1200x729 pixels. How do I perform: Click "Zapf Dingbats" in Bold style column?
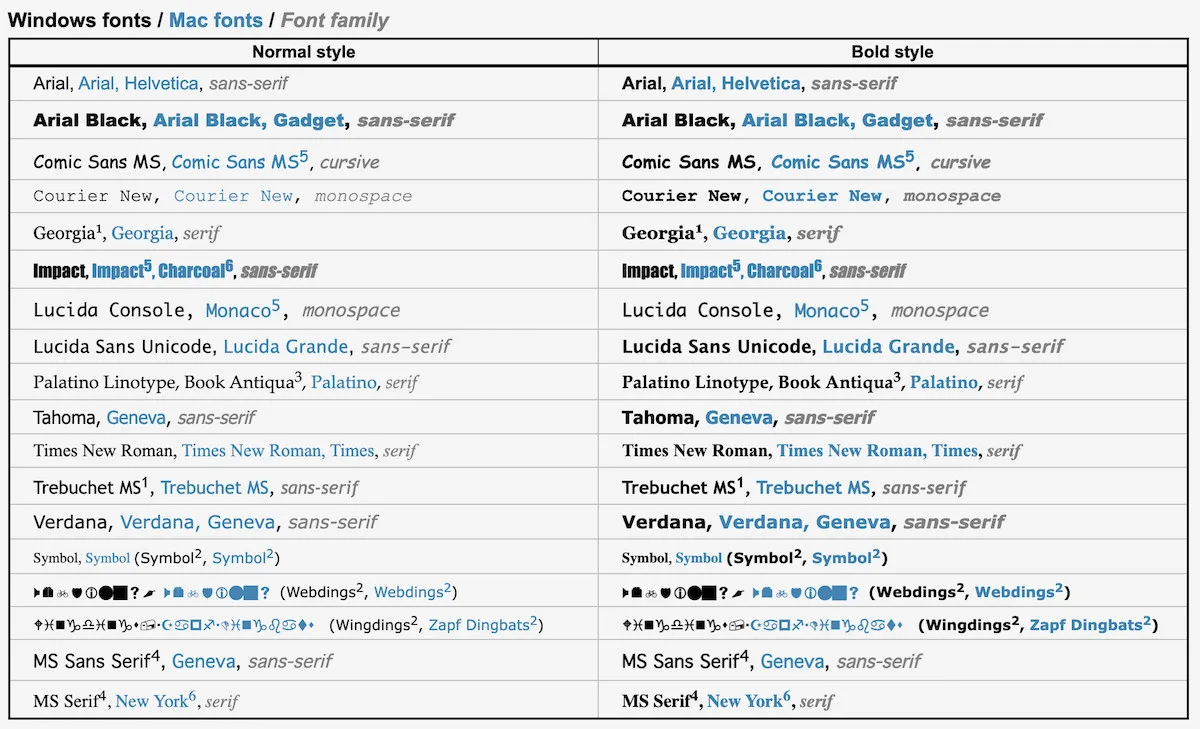point(1086,625)
